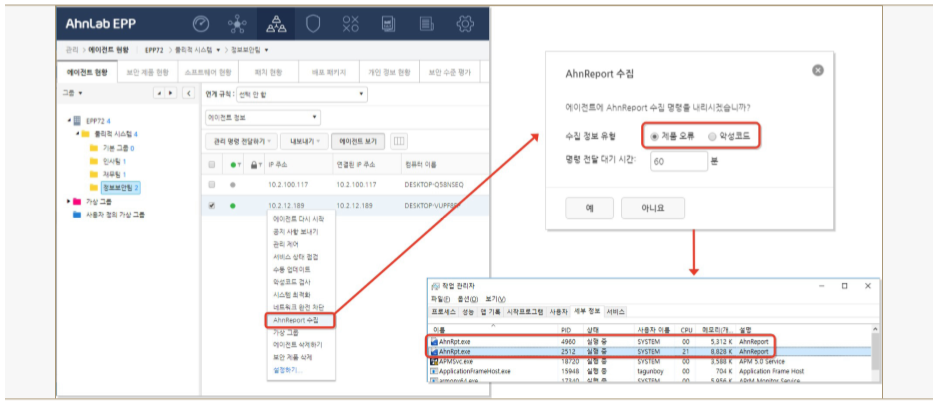
Task: Expand the 가상 그룹 tree node
Action: (69, 202)
